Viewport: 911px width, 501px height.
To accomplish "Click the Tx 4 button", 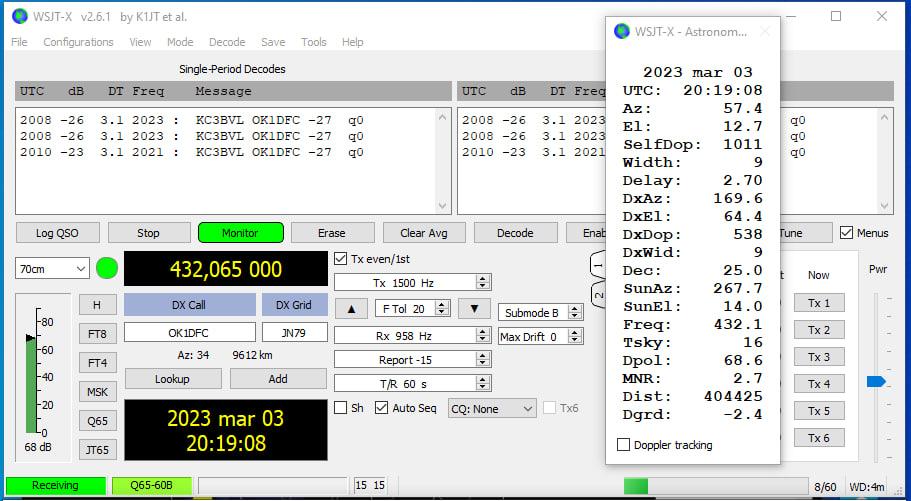I will coord(819,384).
